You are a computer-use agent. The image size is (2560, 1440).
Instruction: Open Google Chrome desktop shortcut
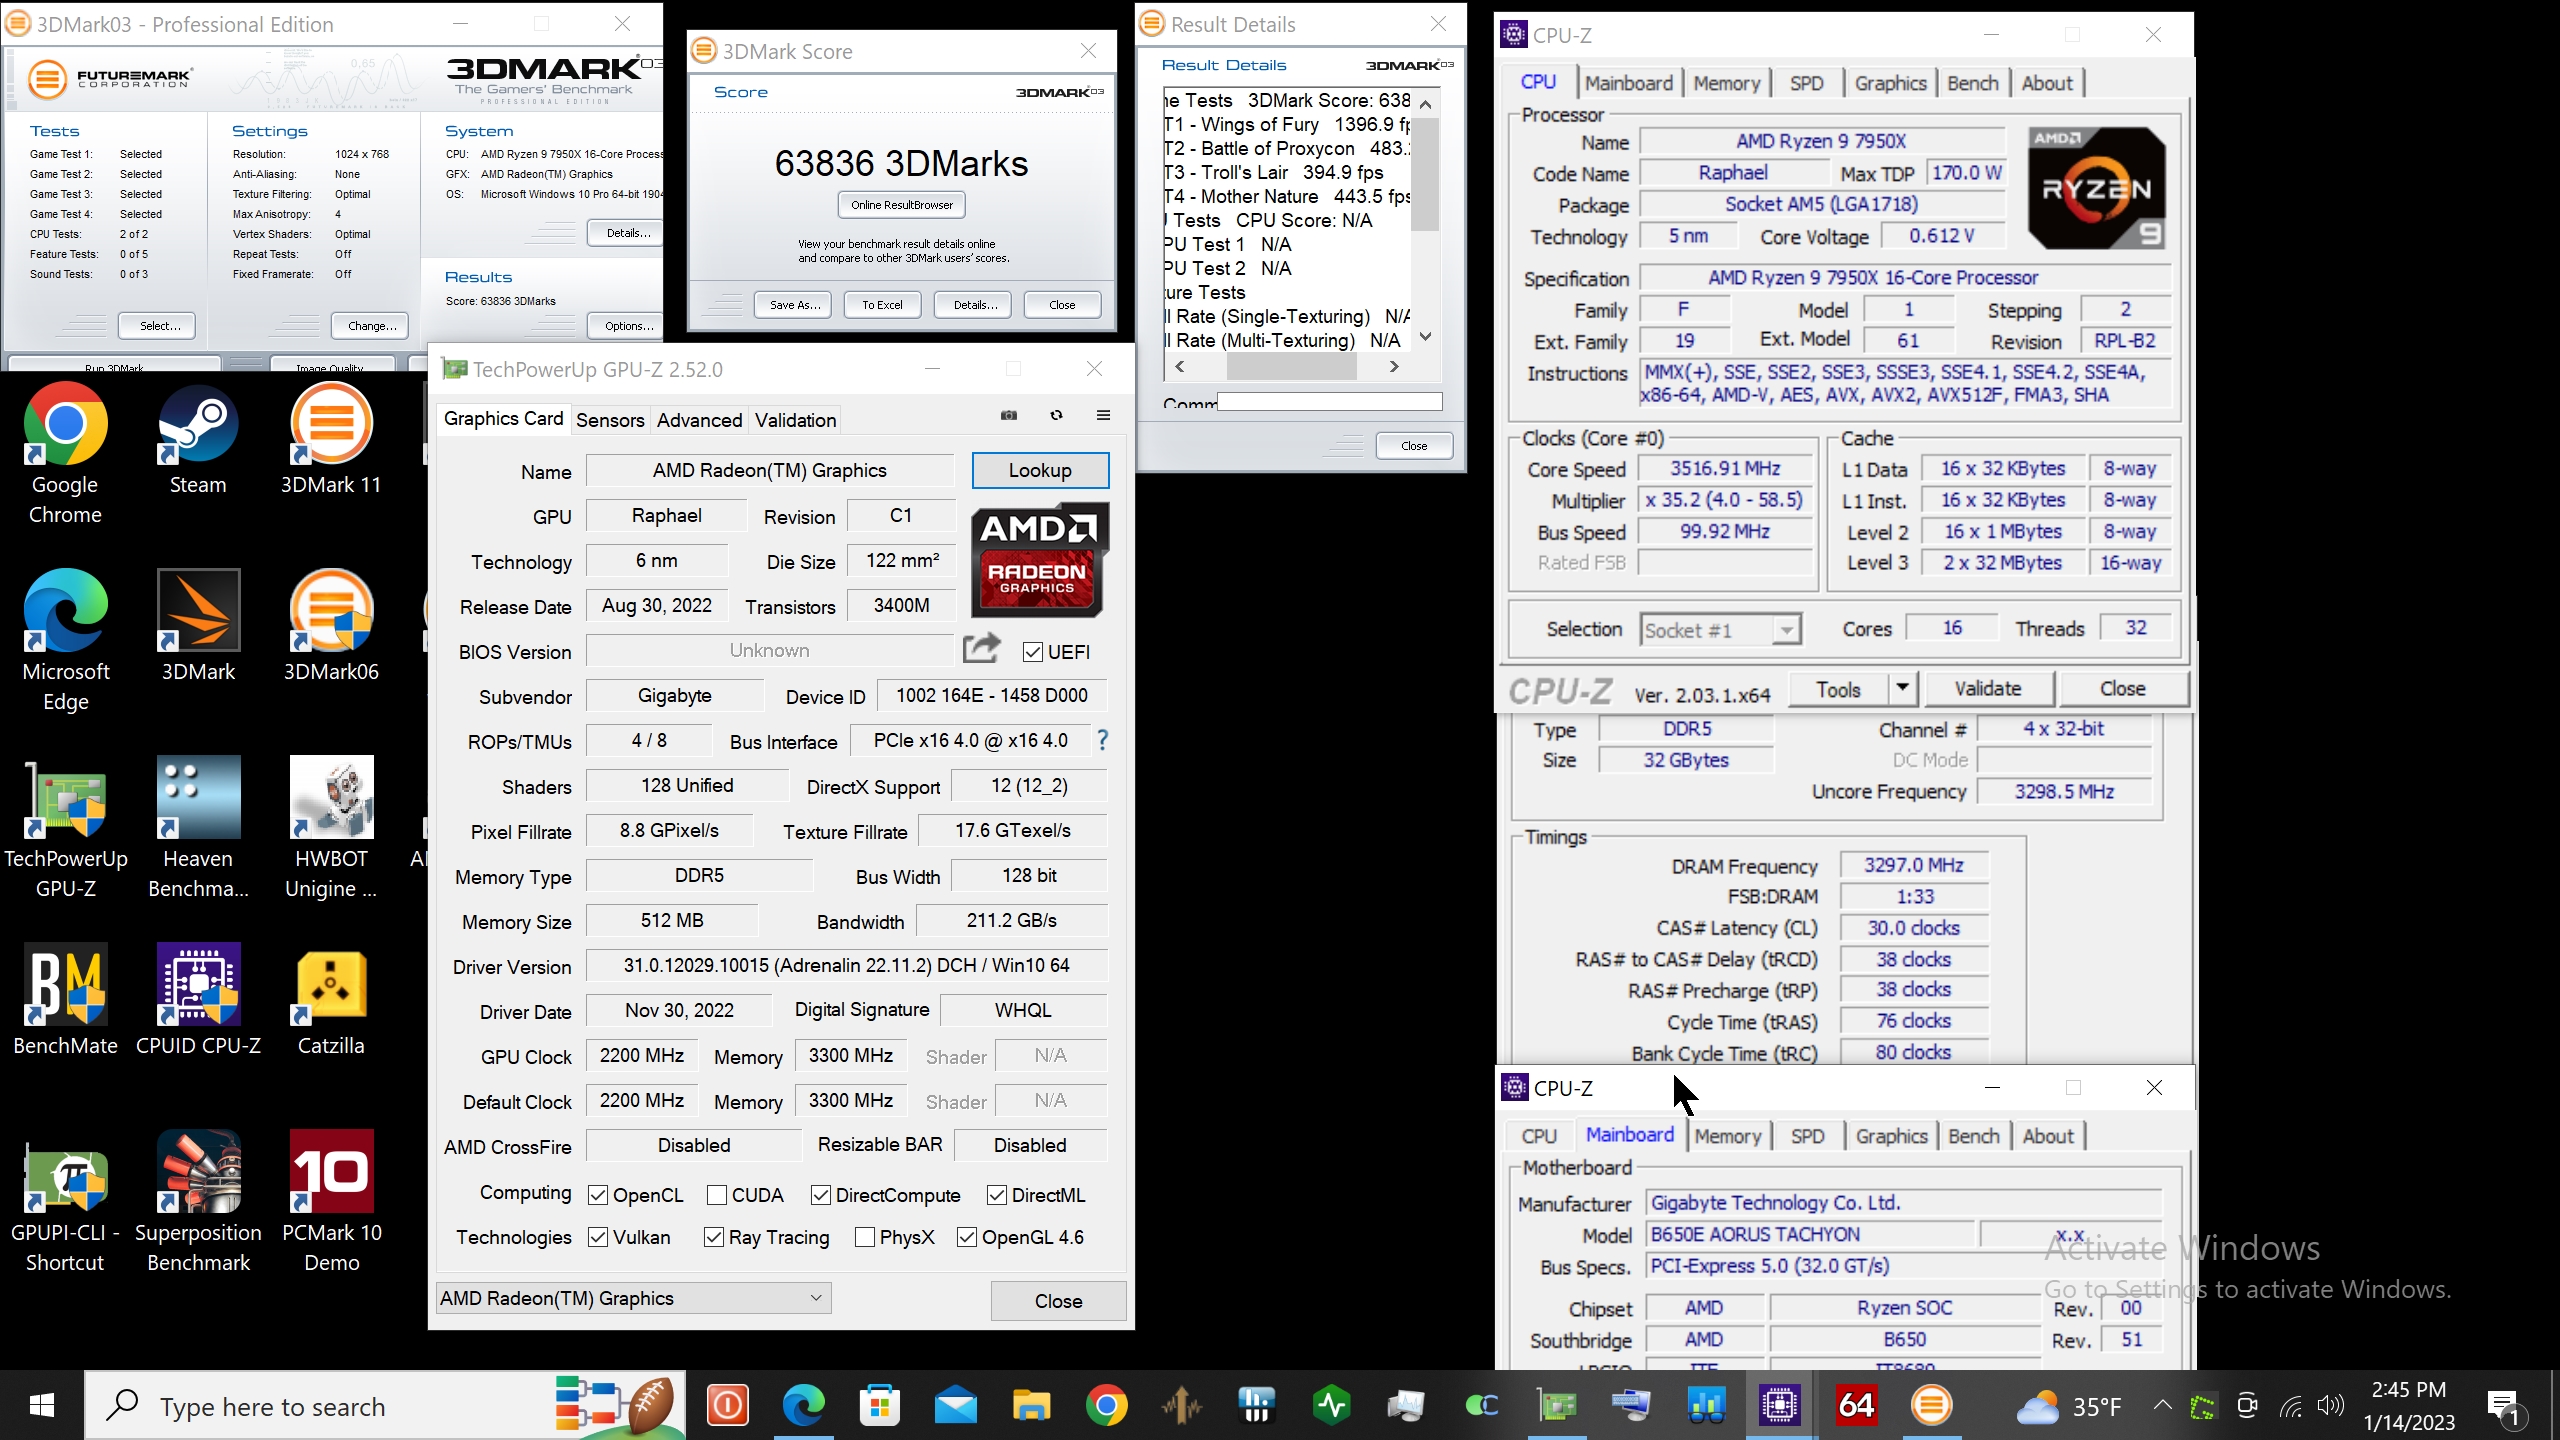65,454
